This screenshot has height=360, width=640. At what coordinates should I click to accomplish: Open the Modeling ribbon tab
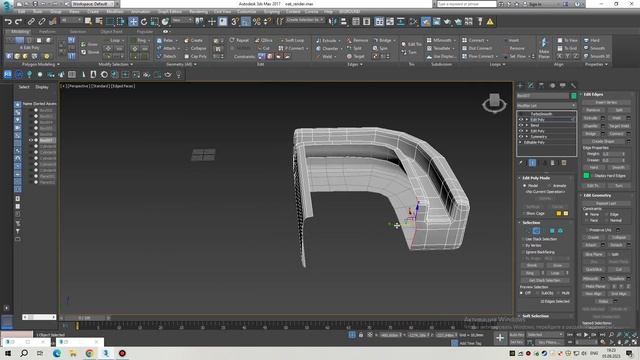point(20,31)
